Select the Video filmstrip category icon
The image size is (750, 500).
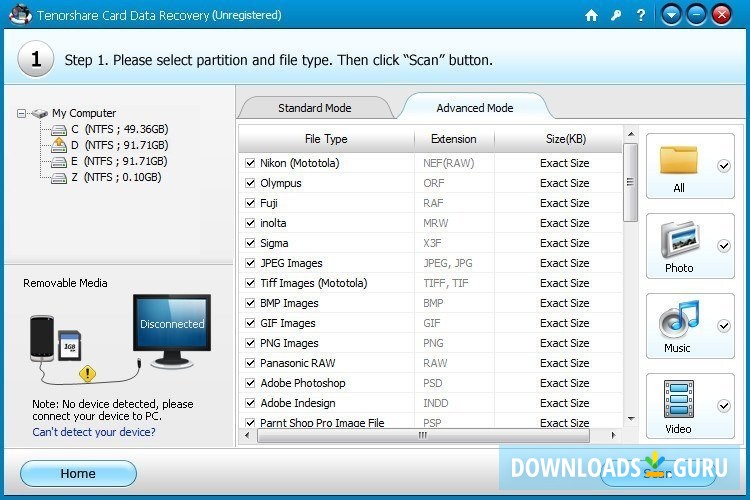(x=679, y=400)
